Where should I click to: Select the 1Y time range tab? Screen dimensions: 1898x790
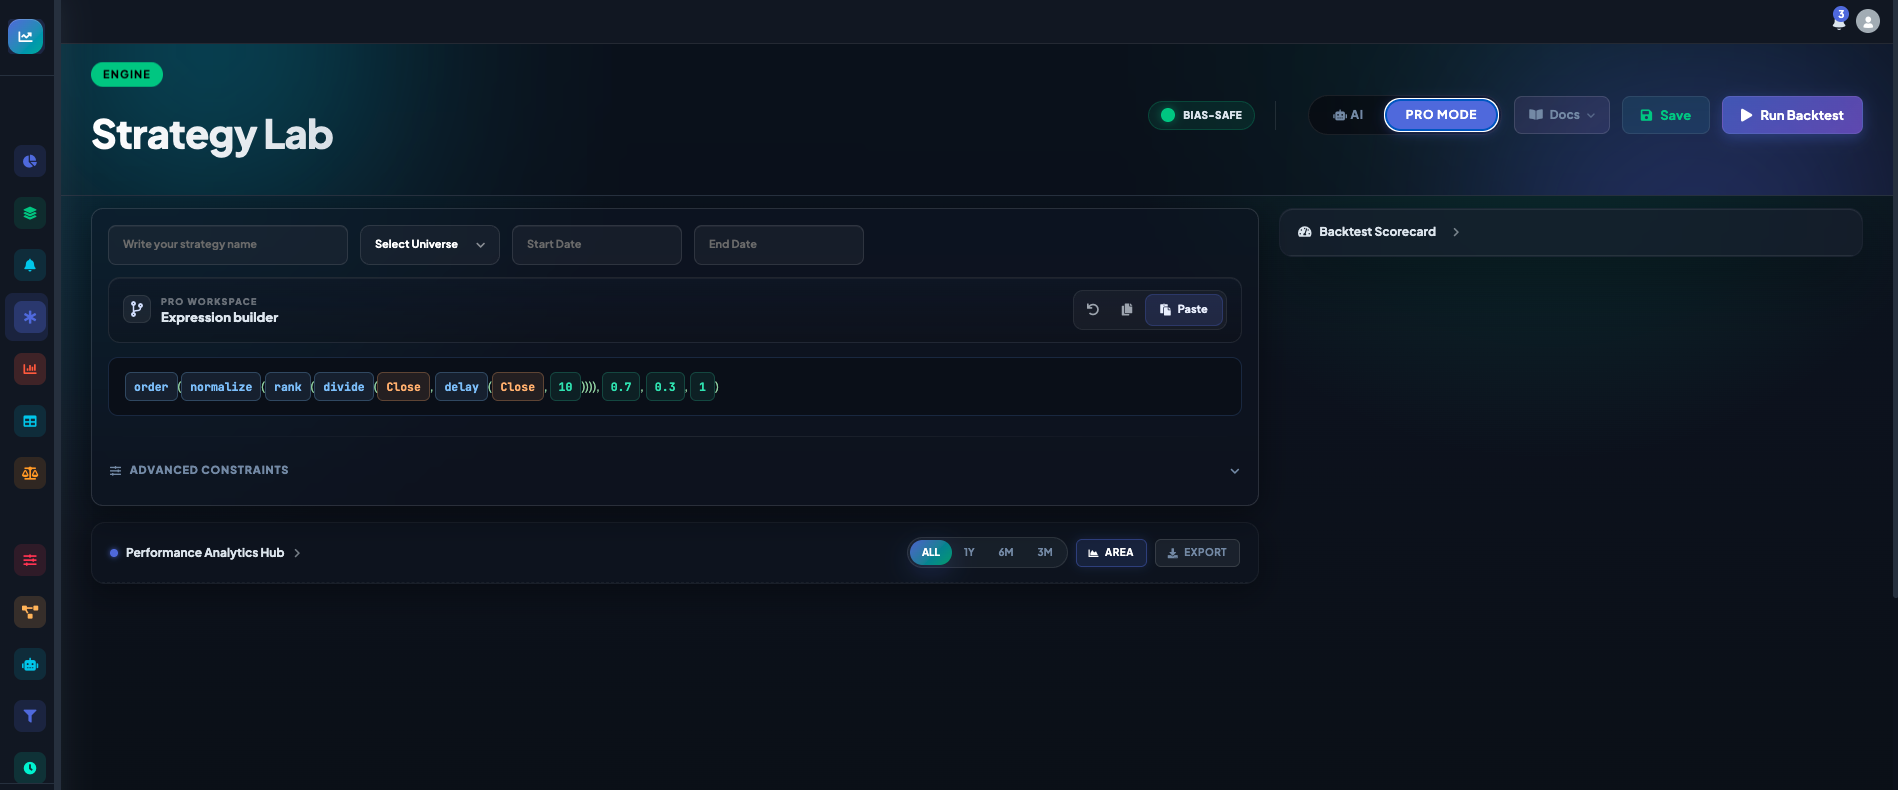click(x=969, y=553)
